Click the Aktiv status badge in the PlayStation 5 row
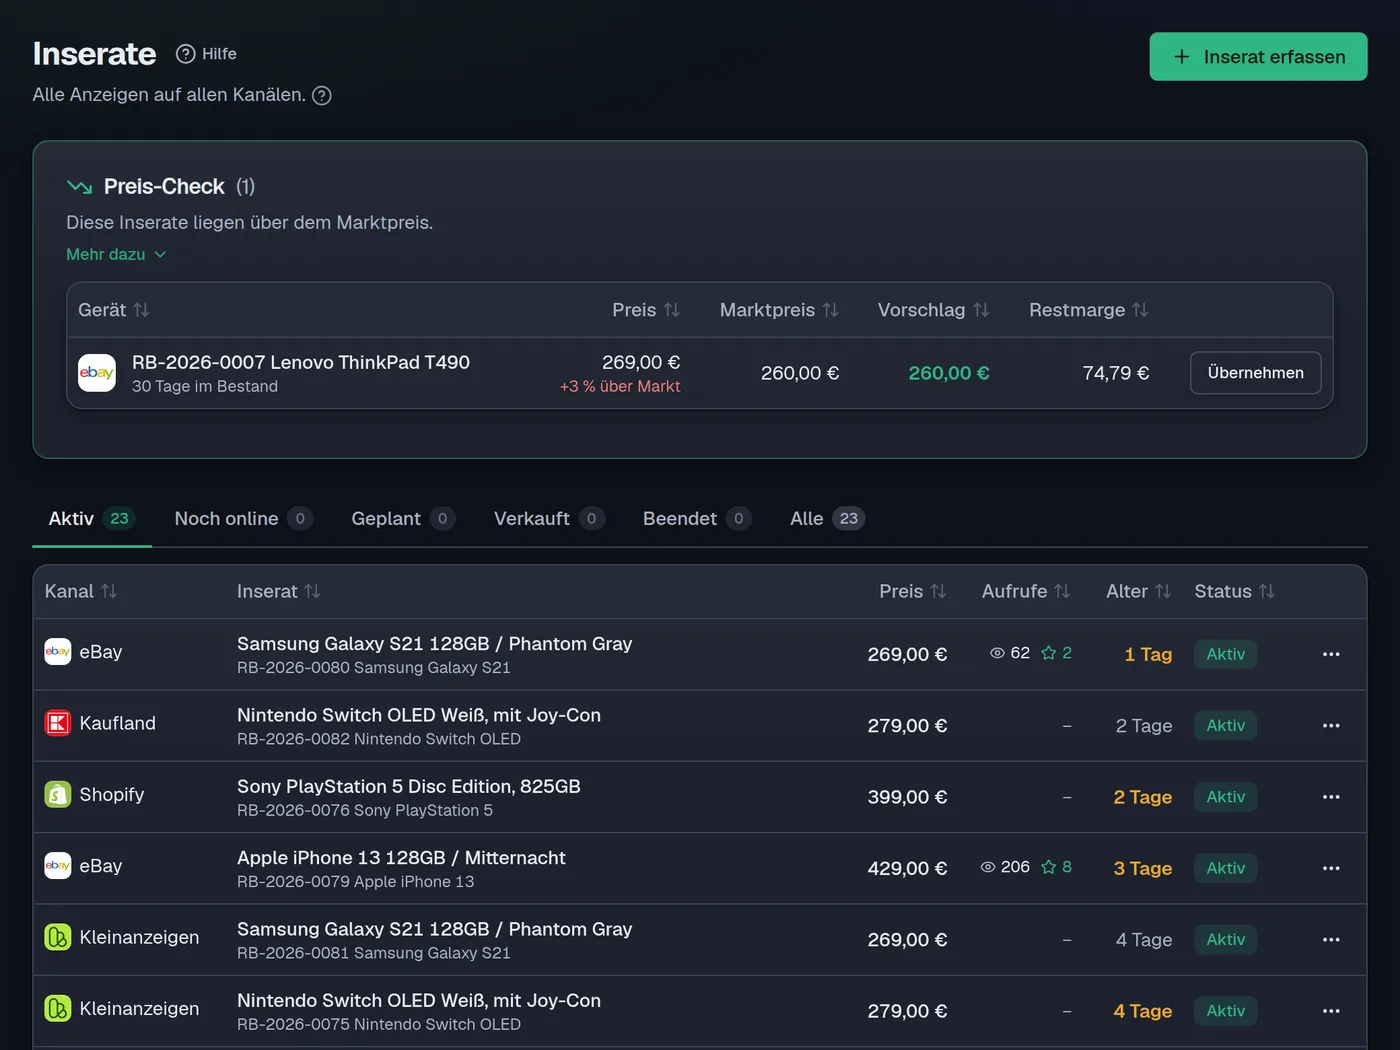Screen dimensions: 1400x1050 point(1225,797)
